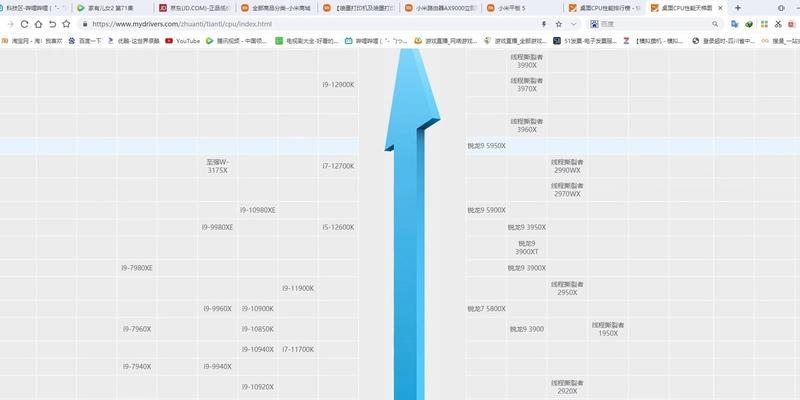The height and width of the screenshot is (400, 800).
Task: Click the i9-7980XE cell
Action: pyautogui.click(x=137, y=268)
